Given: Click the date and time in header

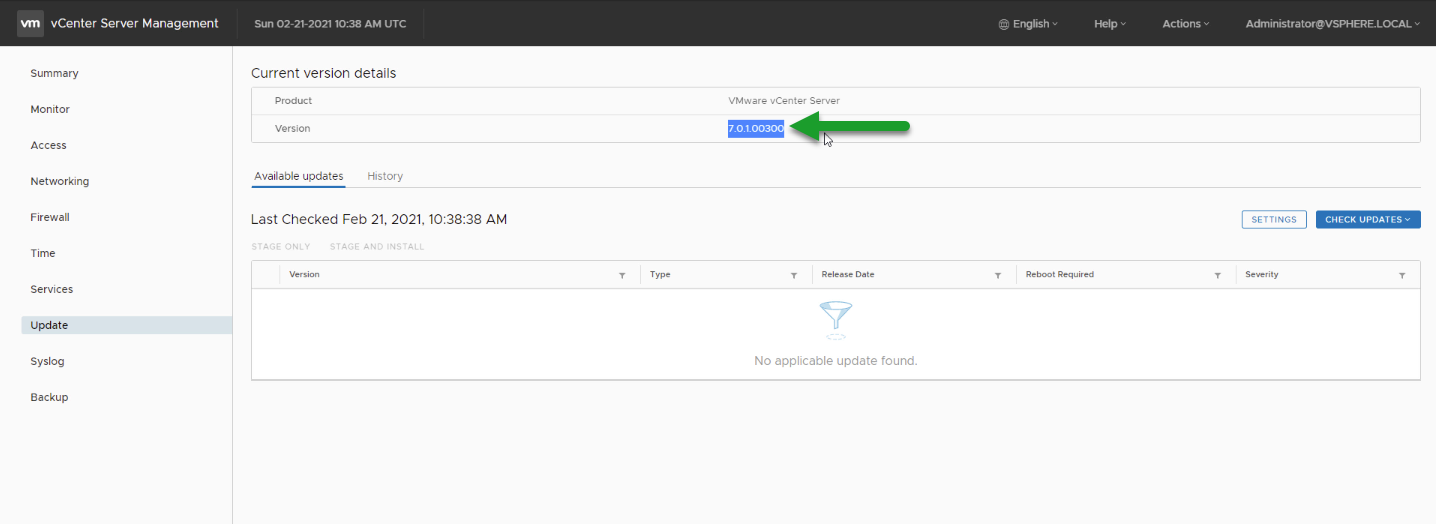Looking at the screenshot, I should [330, 24].
